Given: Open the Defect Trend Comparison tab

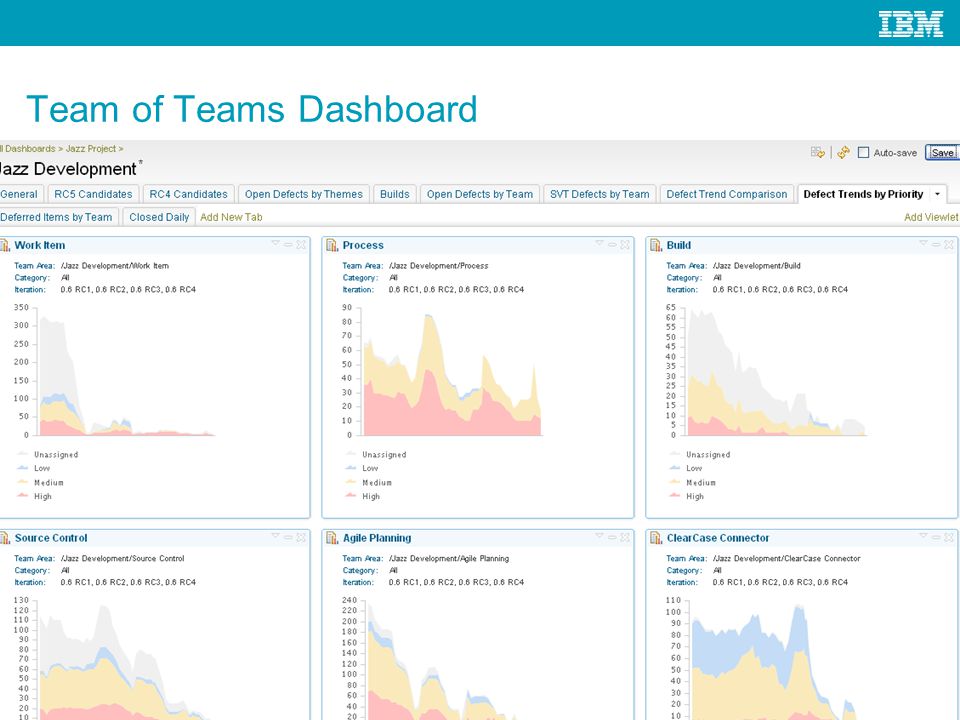Looking at the screenshot, I should (727, 194).
